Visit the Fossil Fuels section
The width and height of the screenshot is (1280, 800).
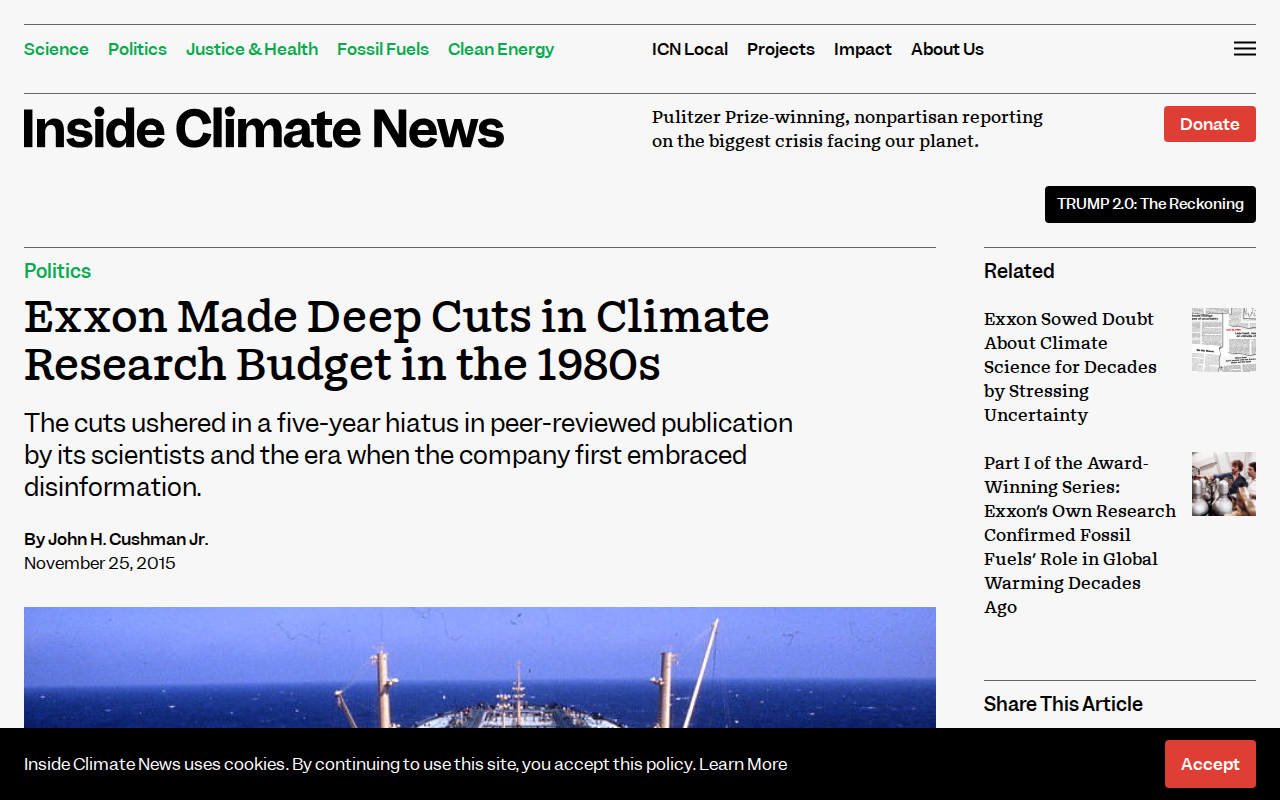(x=383, y=49)
